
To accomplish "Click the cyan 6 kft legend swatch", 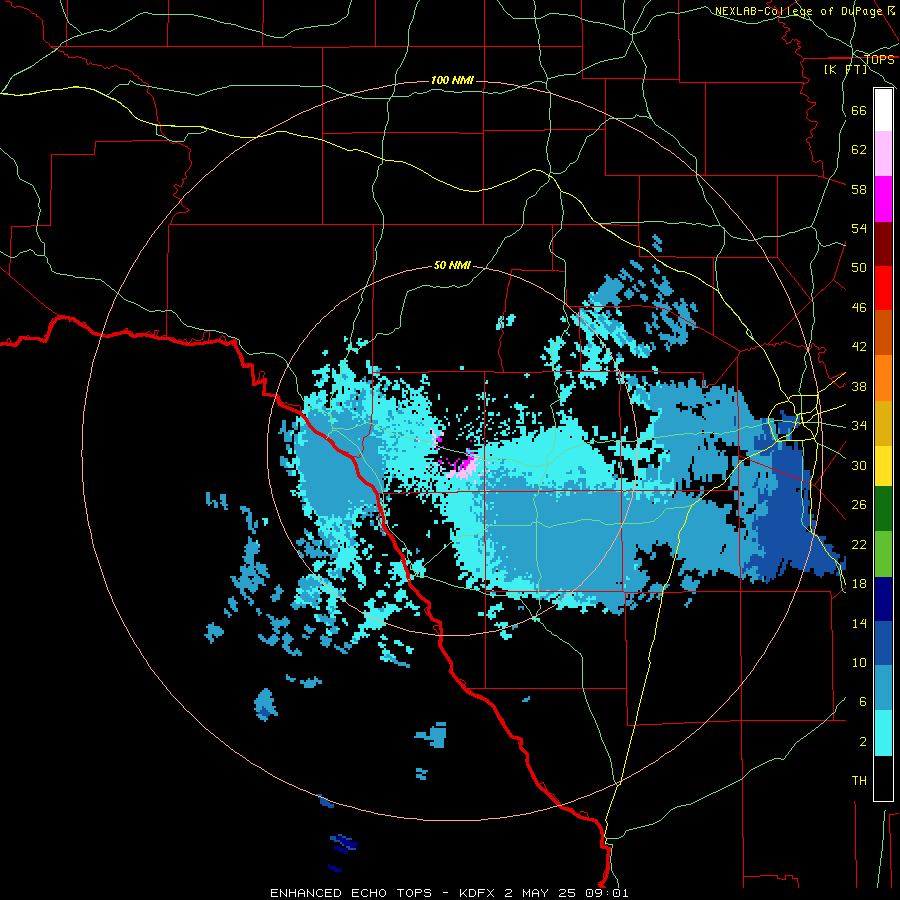I will click(883, 733).
